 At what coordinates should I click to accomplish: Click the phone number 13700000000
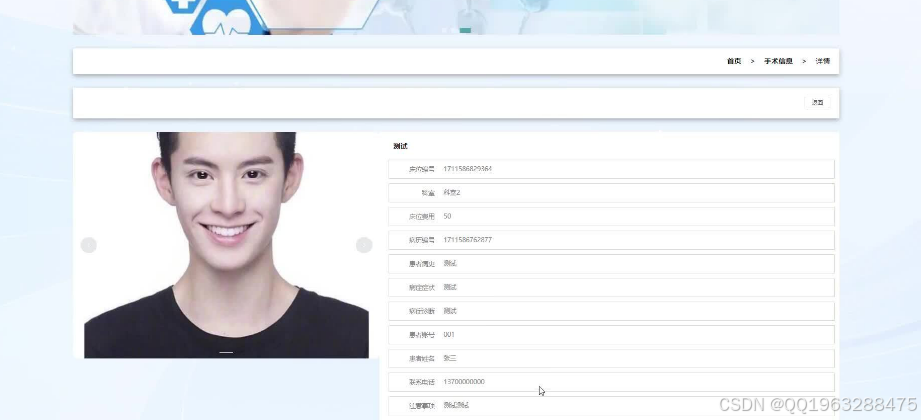464,382
